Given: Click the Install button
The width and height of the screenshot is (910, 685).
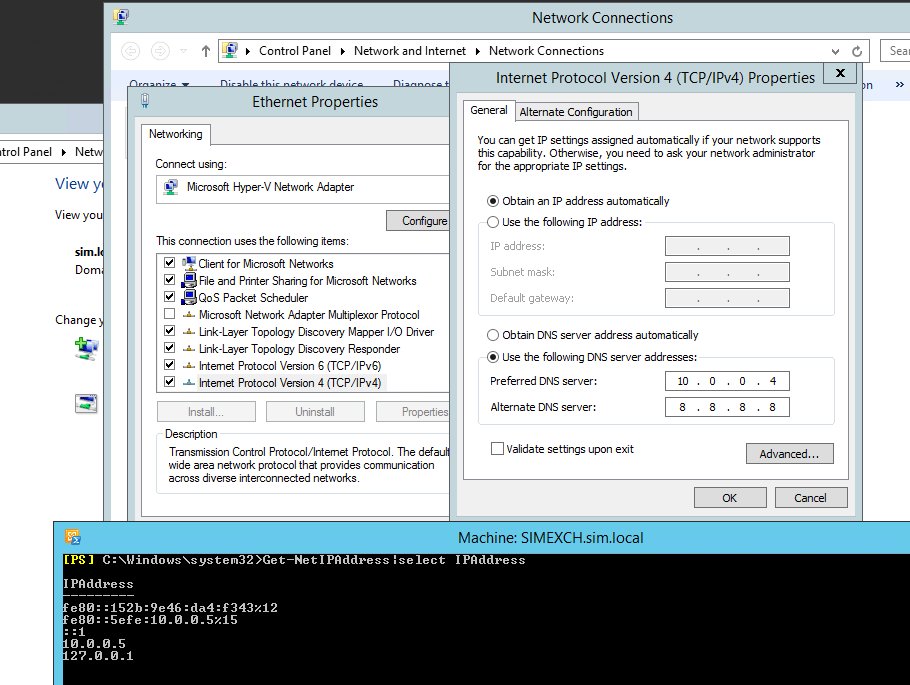Looking at the screenshot, I should tap(206, 412).
